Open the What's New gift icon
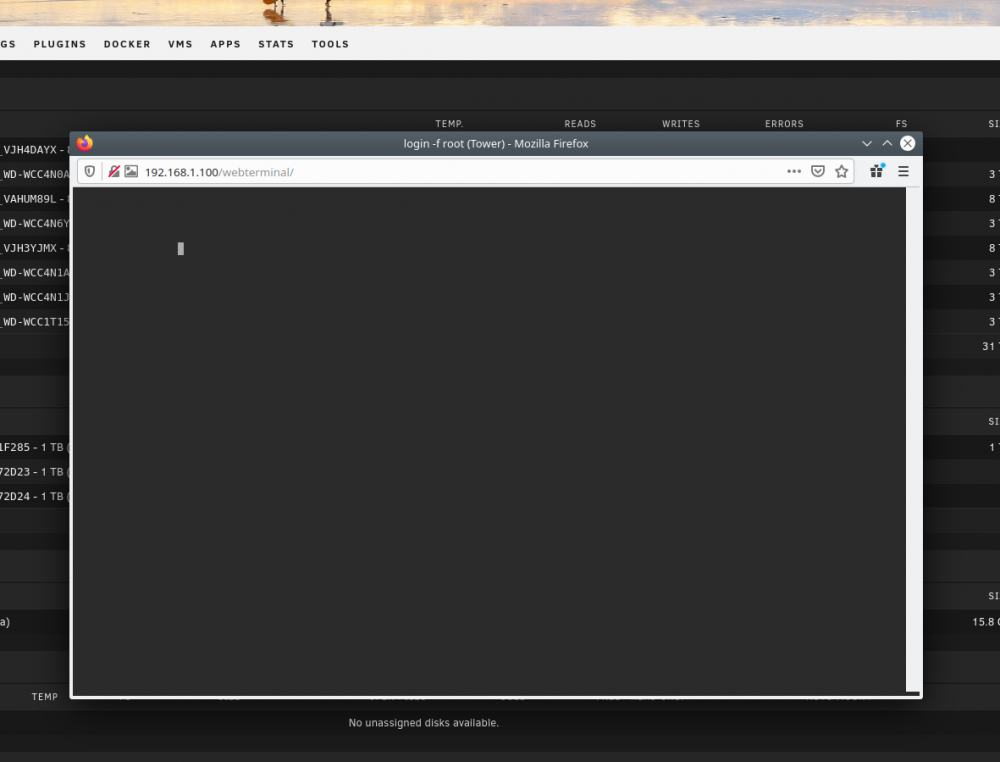This screenshot has height=762, width=1000. coord(877,170)
